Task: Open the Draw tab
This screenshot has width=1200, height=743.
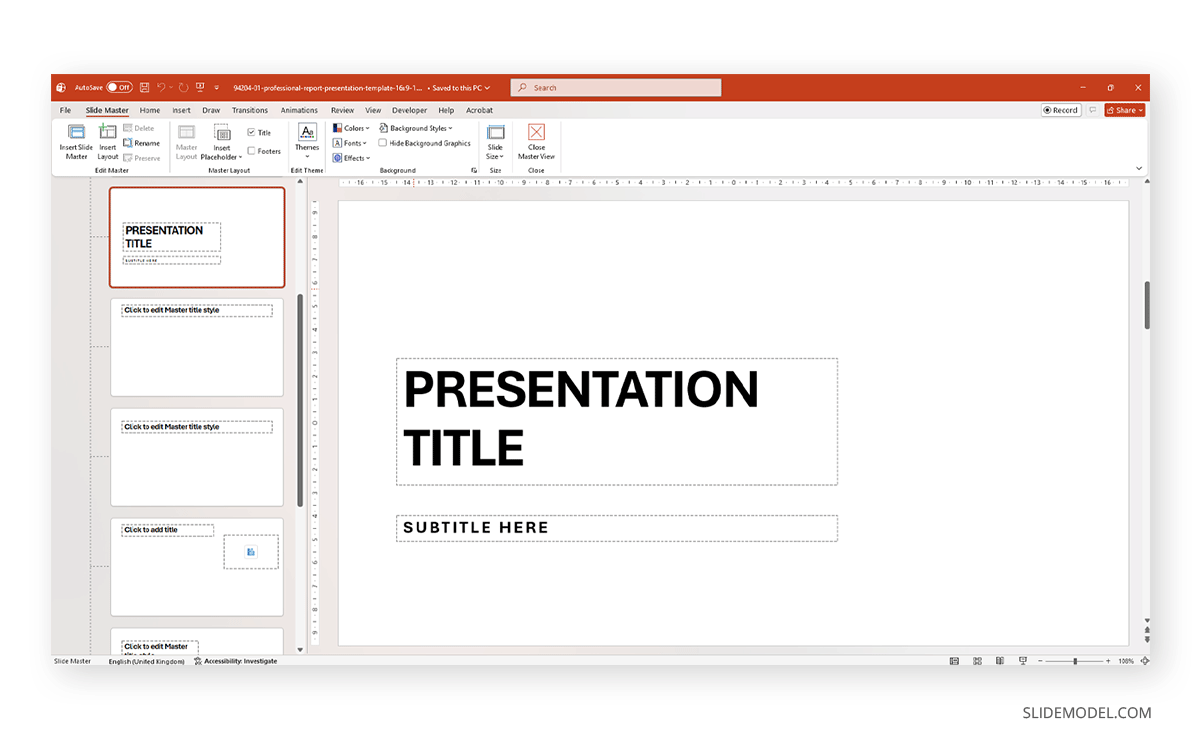Action: point(211,110)
